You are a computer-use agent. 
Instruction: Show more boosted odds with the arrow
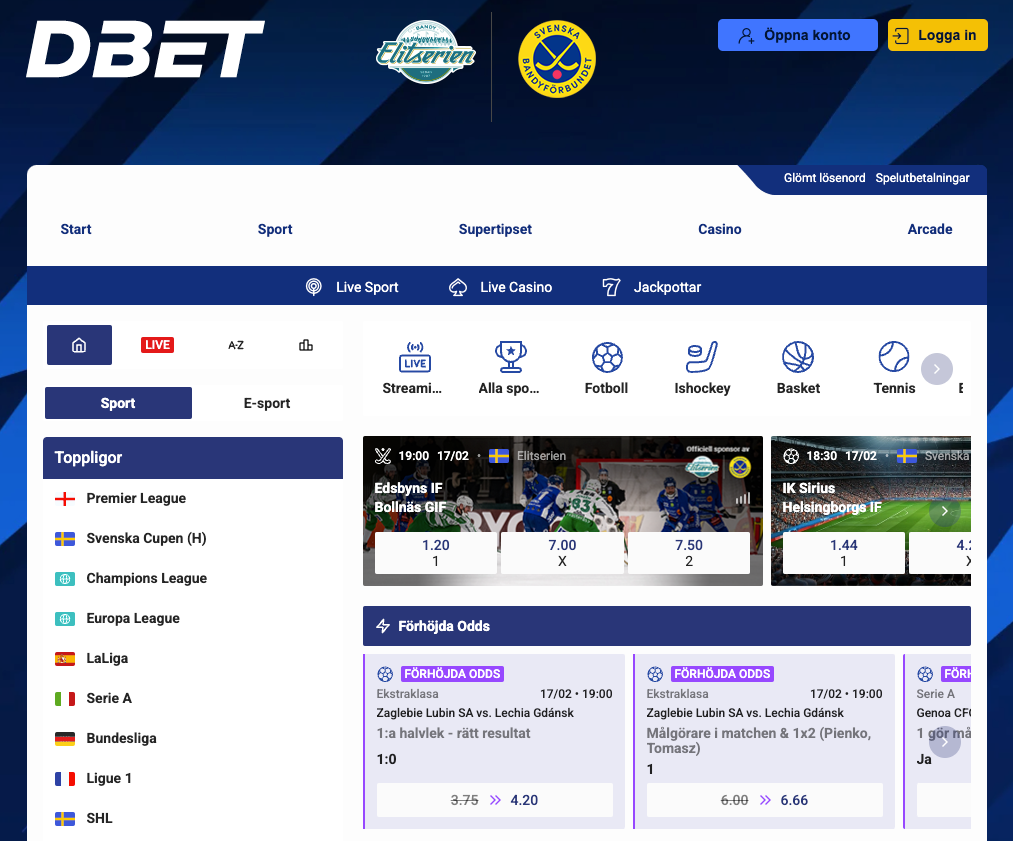pos(945,742)
